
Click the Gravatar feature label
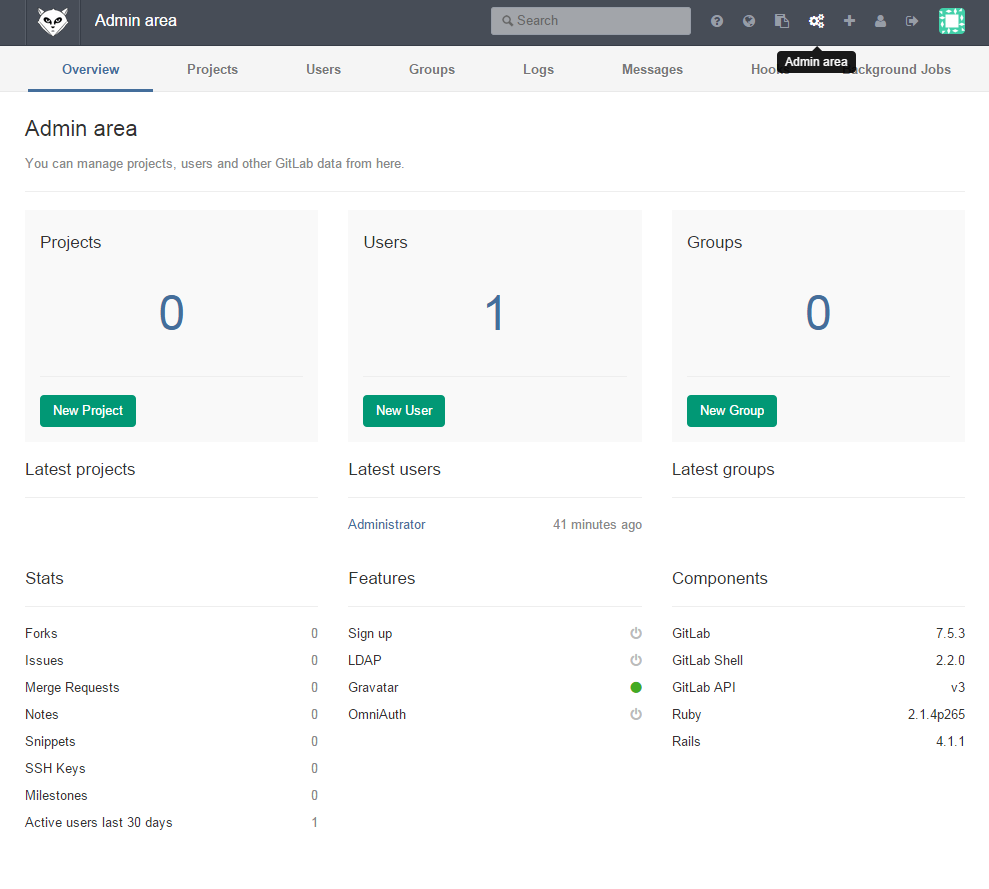coord(373,687)
